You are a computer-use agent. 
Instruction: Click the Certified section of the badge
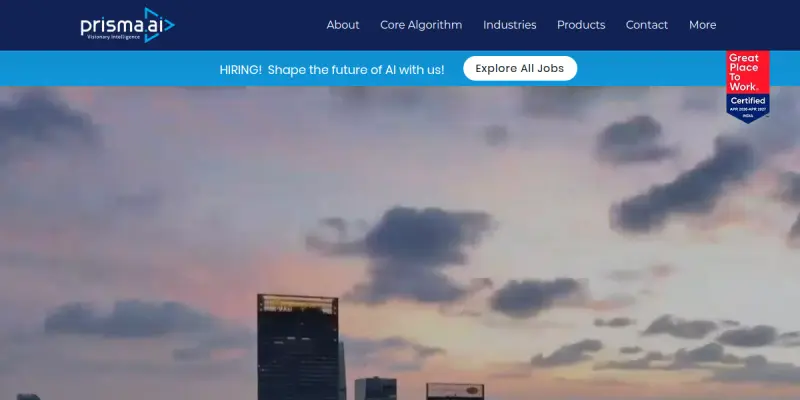[x=748, y=101]
